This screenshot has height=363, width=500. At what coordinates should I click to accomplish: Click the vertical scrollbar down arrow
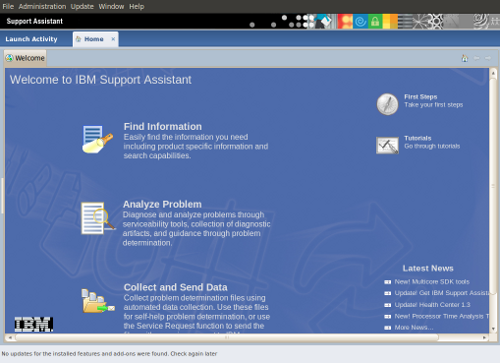[x=493, y=329]
